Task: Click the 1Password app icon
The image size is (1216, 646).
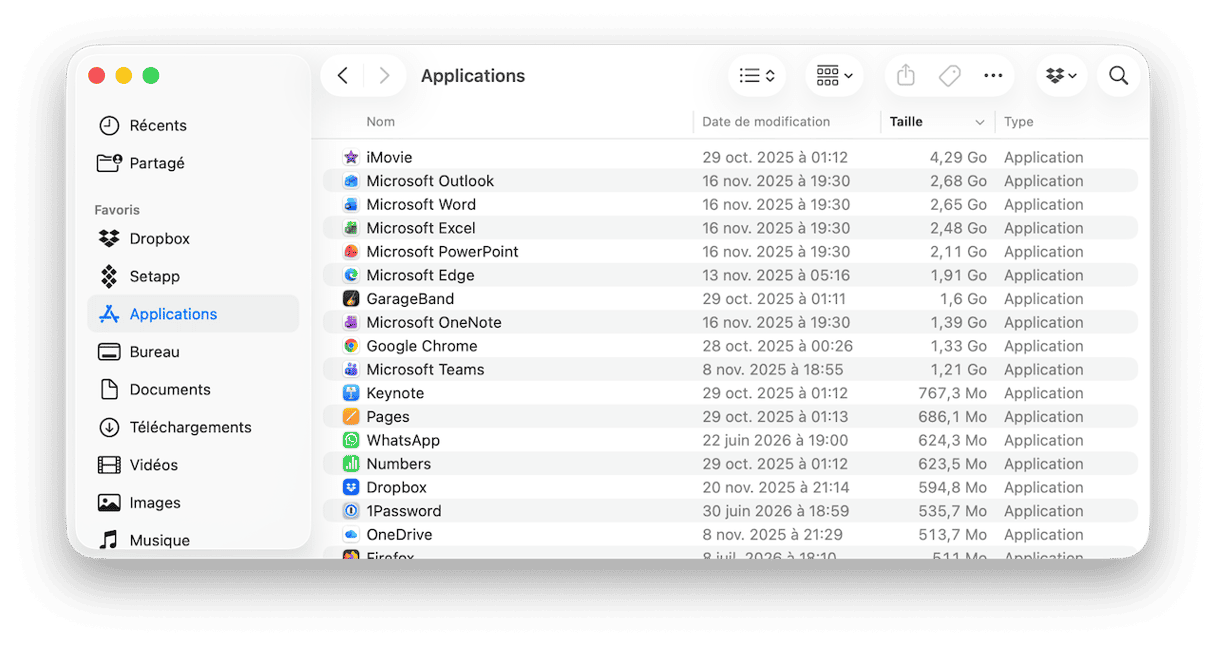Action: pyautogui.click(x=351, y=511)
